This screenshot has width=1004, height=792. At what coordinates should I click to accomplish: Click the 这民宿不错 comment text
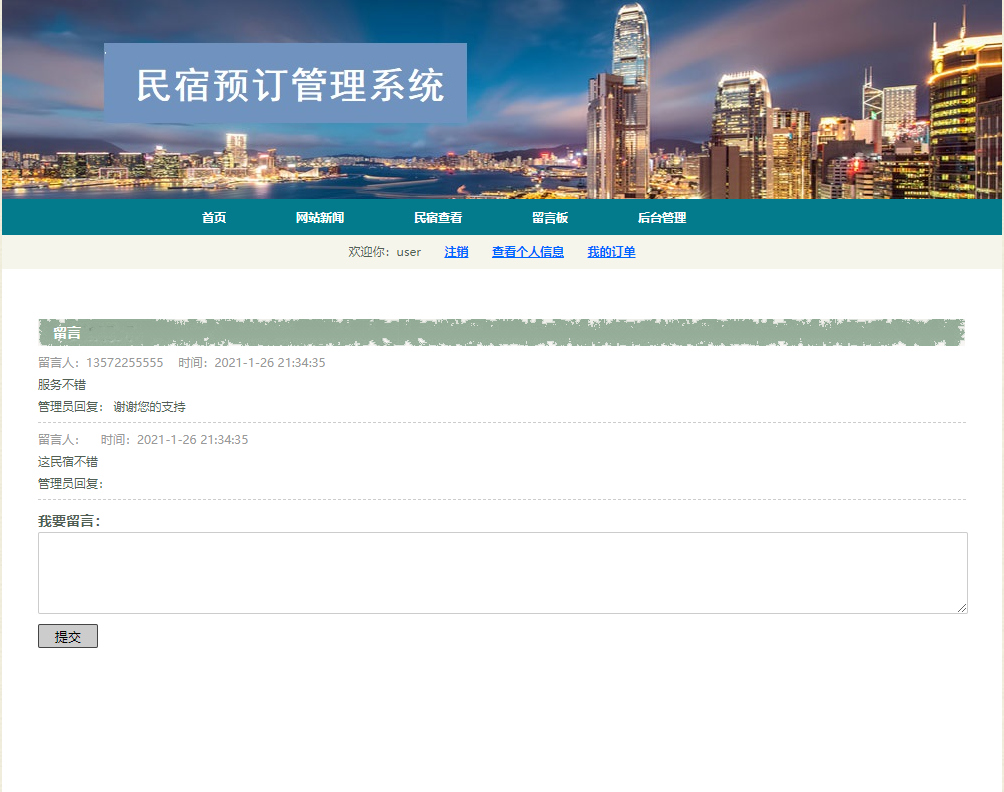[67, 462]
